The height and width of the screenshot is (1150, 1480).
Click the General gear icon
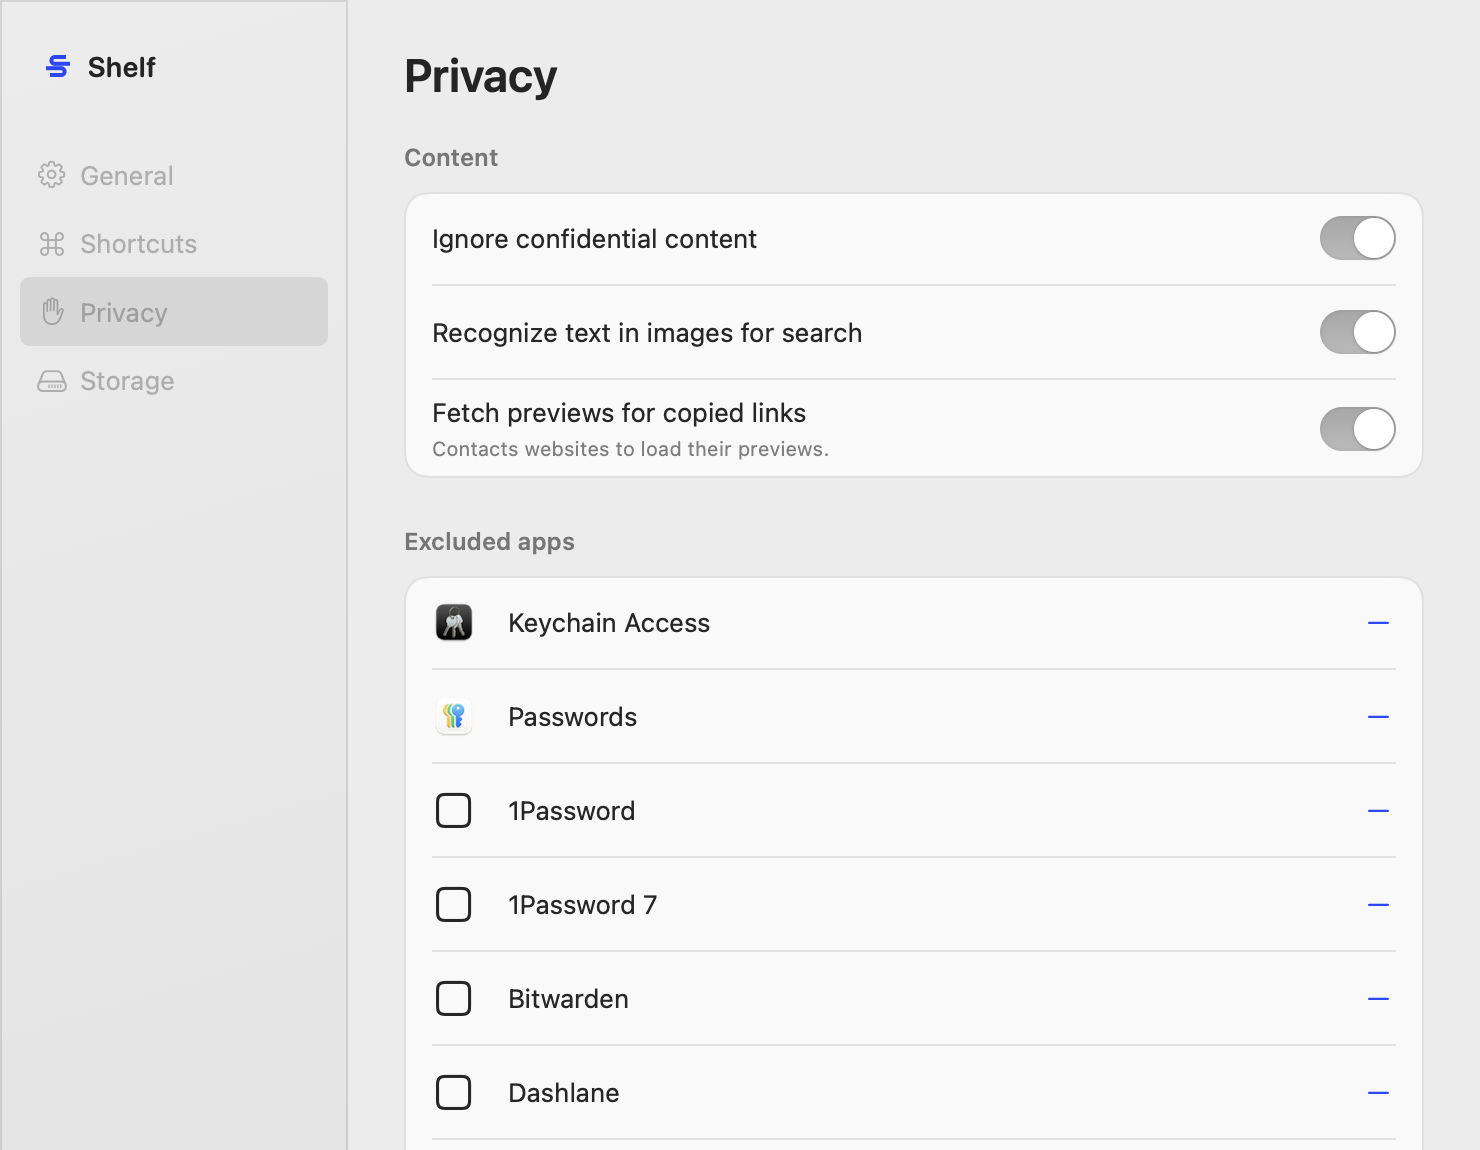point(52,175)
